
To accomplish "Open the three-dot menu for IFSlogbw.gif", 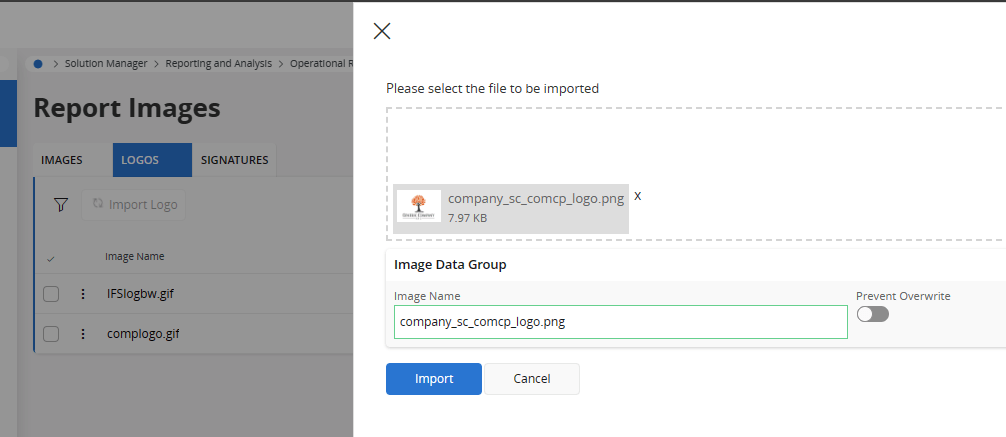I will (83, 294).
